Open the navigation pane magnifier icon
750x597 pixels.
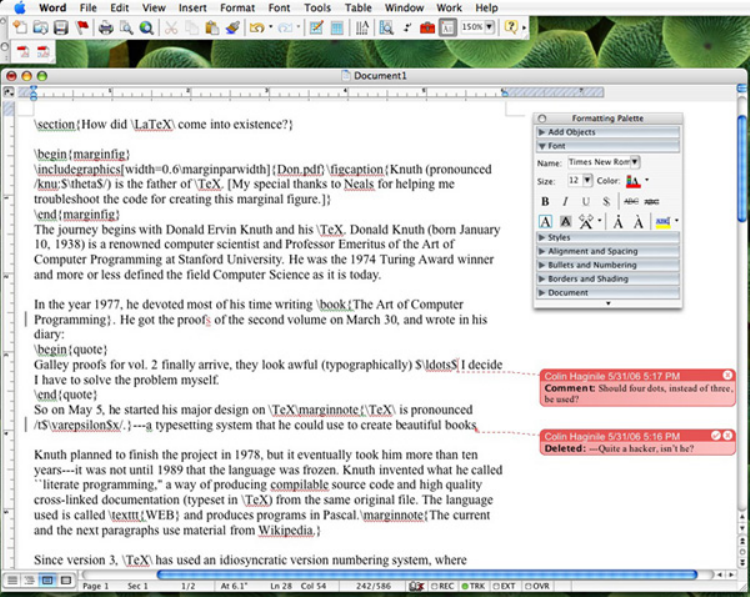386,27
